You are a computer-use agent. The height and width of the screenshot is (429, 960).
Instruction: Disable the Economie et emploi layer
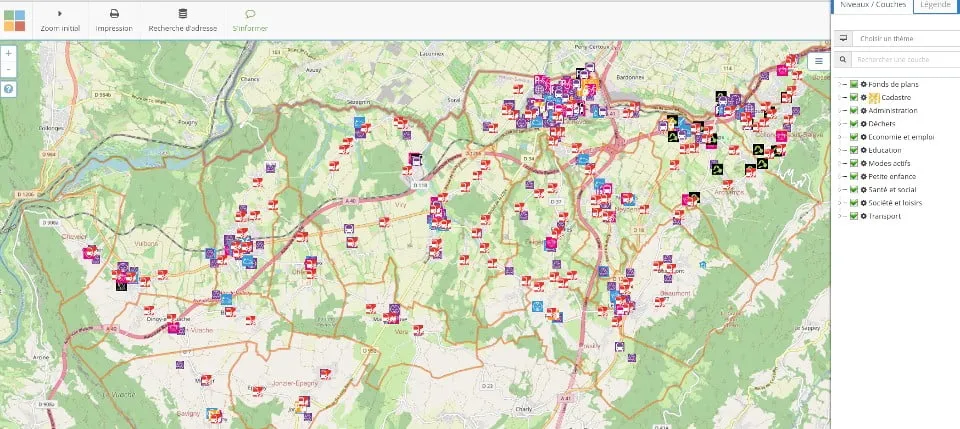coord(853,137)
